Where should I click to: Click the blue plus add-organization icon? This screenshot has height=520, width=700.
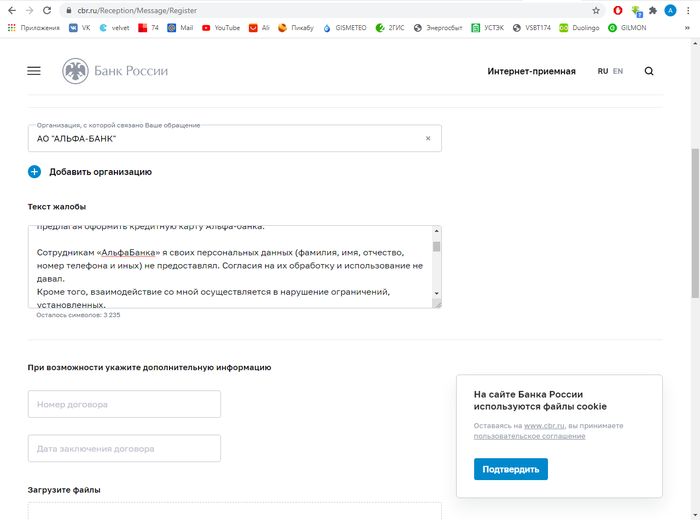pos(34,172)
